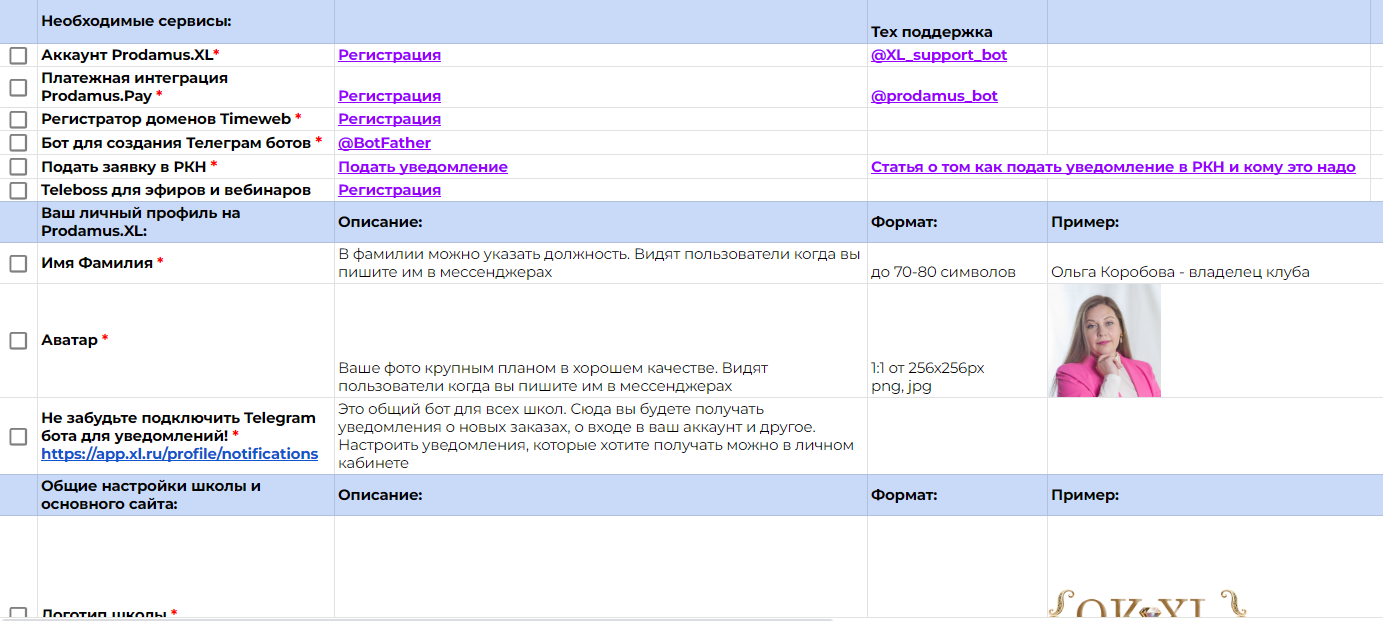This screenshot has width=1383, height=621.
Task: Select the Аккаунт Prodamus.XL* cell
Action: tap(186, 55)
